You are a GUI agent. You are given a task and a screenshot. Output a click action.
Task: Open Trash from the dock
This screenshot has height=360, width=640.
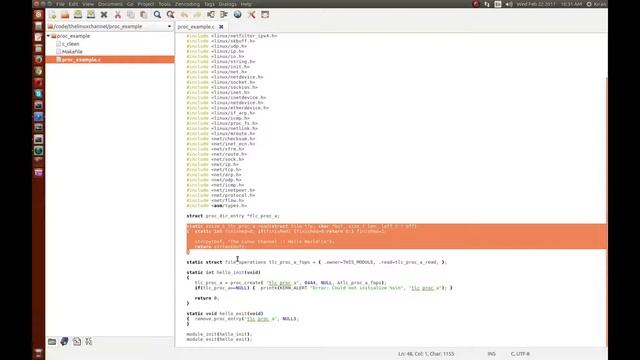pos(38,353)
